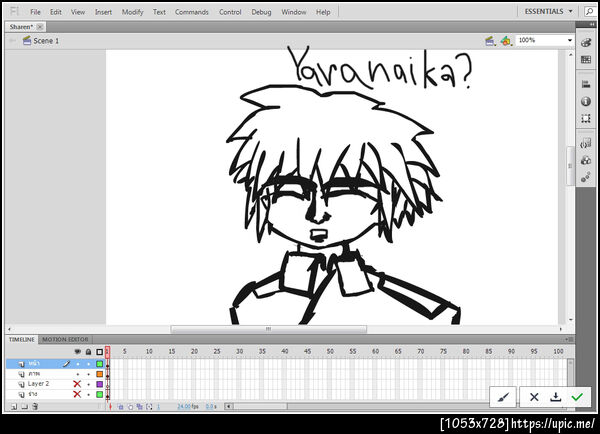Screen dimensions: 600x434
Task: Open the Color panel icon
Action: [x=586, y=42]
